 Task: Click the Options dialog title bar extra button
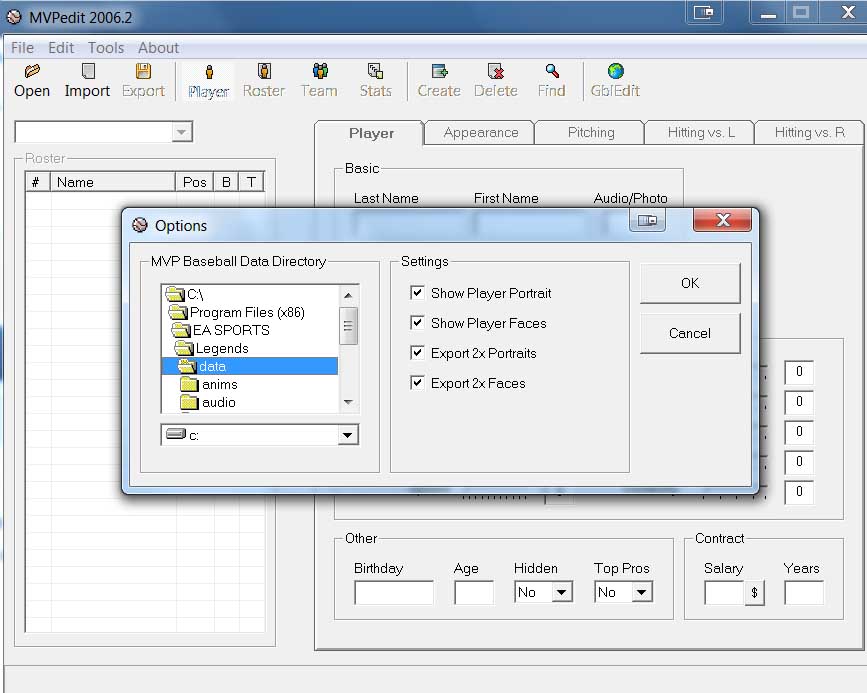(x=647, y=221)
